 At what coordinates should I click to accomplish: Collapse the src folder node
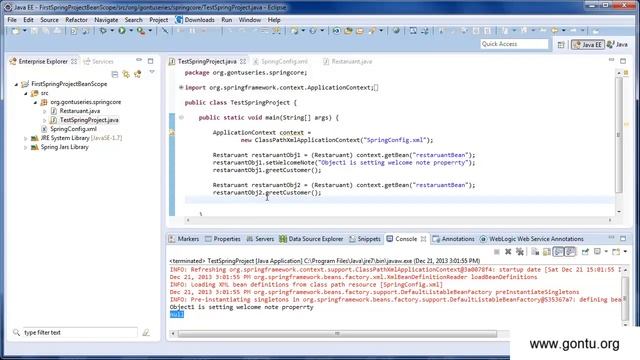click(x=26, y=93)
